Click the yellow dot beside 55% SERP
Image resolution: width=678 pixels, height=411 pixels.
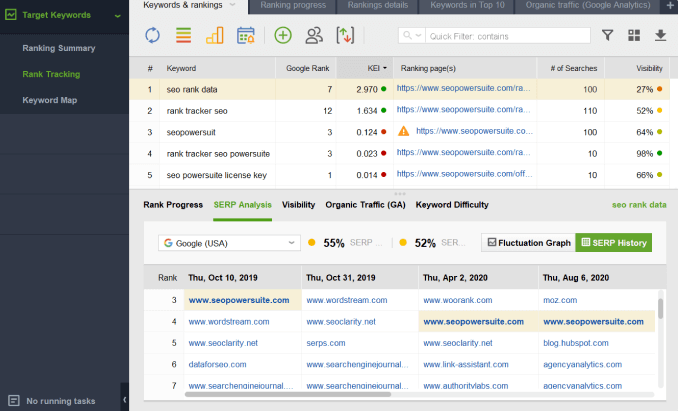point(311,242)
